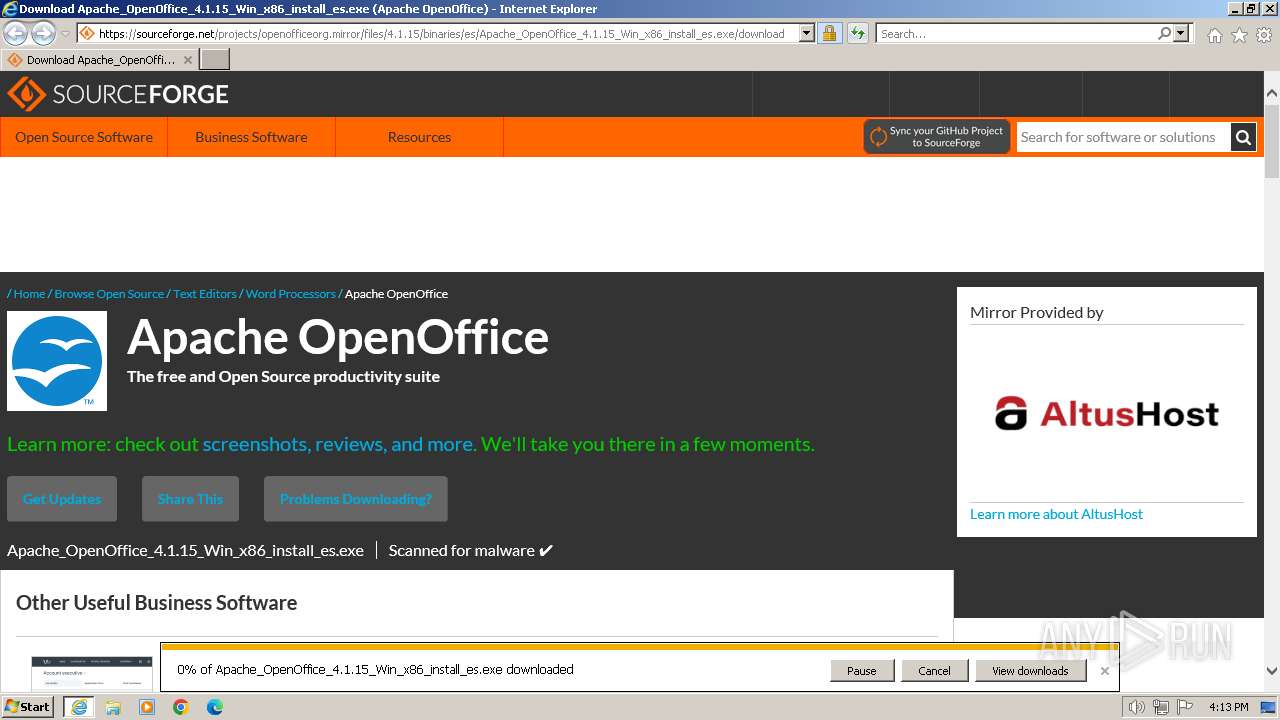The width and height of the screenshot is (1280, 720).
Task: Open media player taskbar icon
Action: (x=147, y=707)
